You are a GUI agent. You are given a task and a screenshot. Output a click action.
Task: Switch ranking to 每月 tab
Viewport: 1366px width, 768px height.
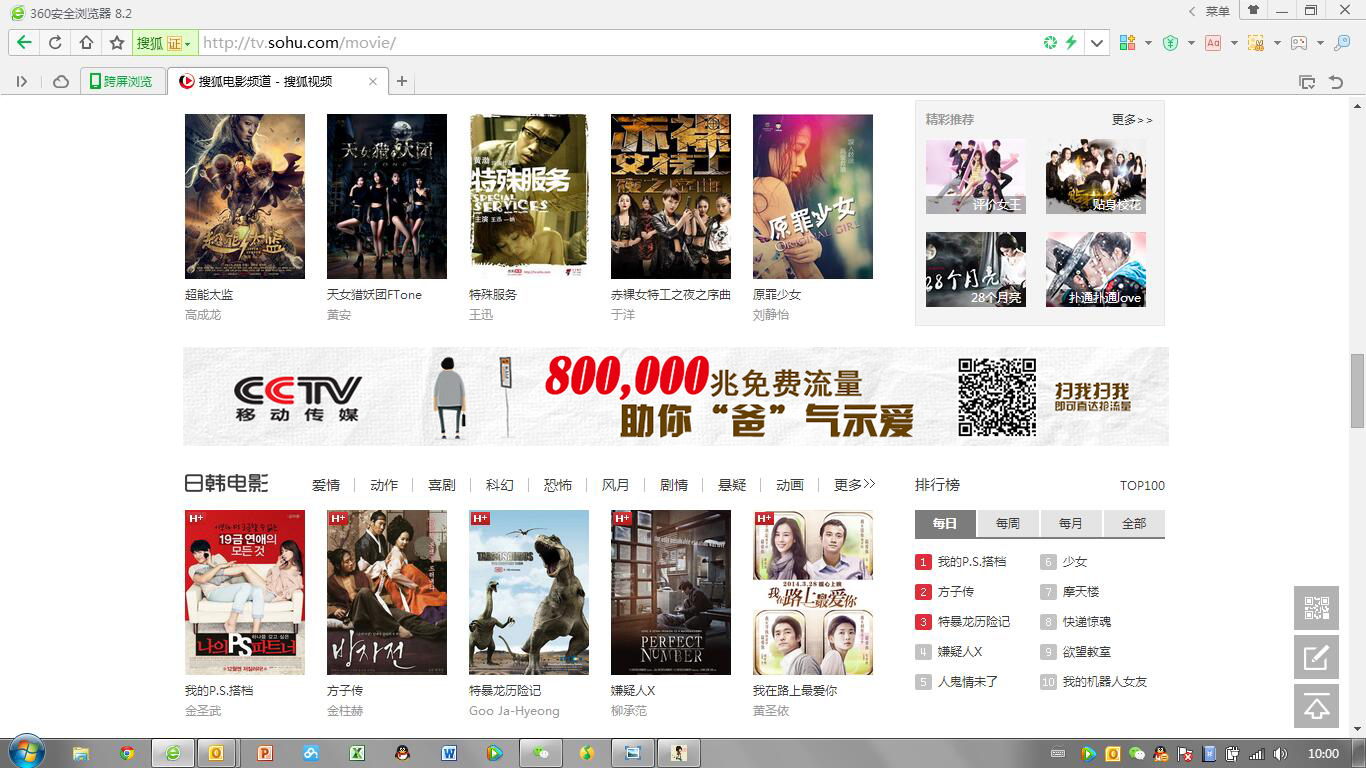tap(1071, 524)
